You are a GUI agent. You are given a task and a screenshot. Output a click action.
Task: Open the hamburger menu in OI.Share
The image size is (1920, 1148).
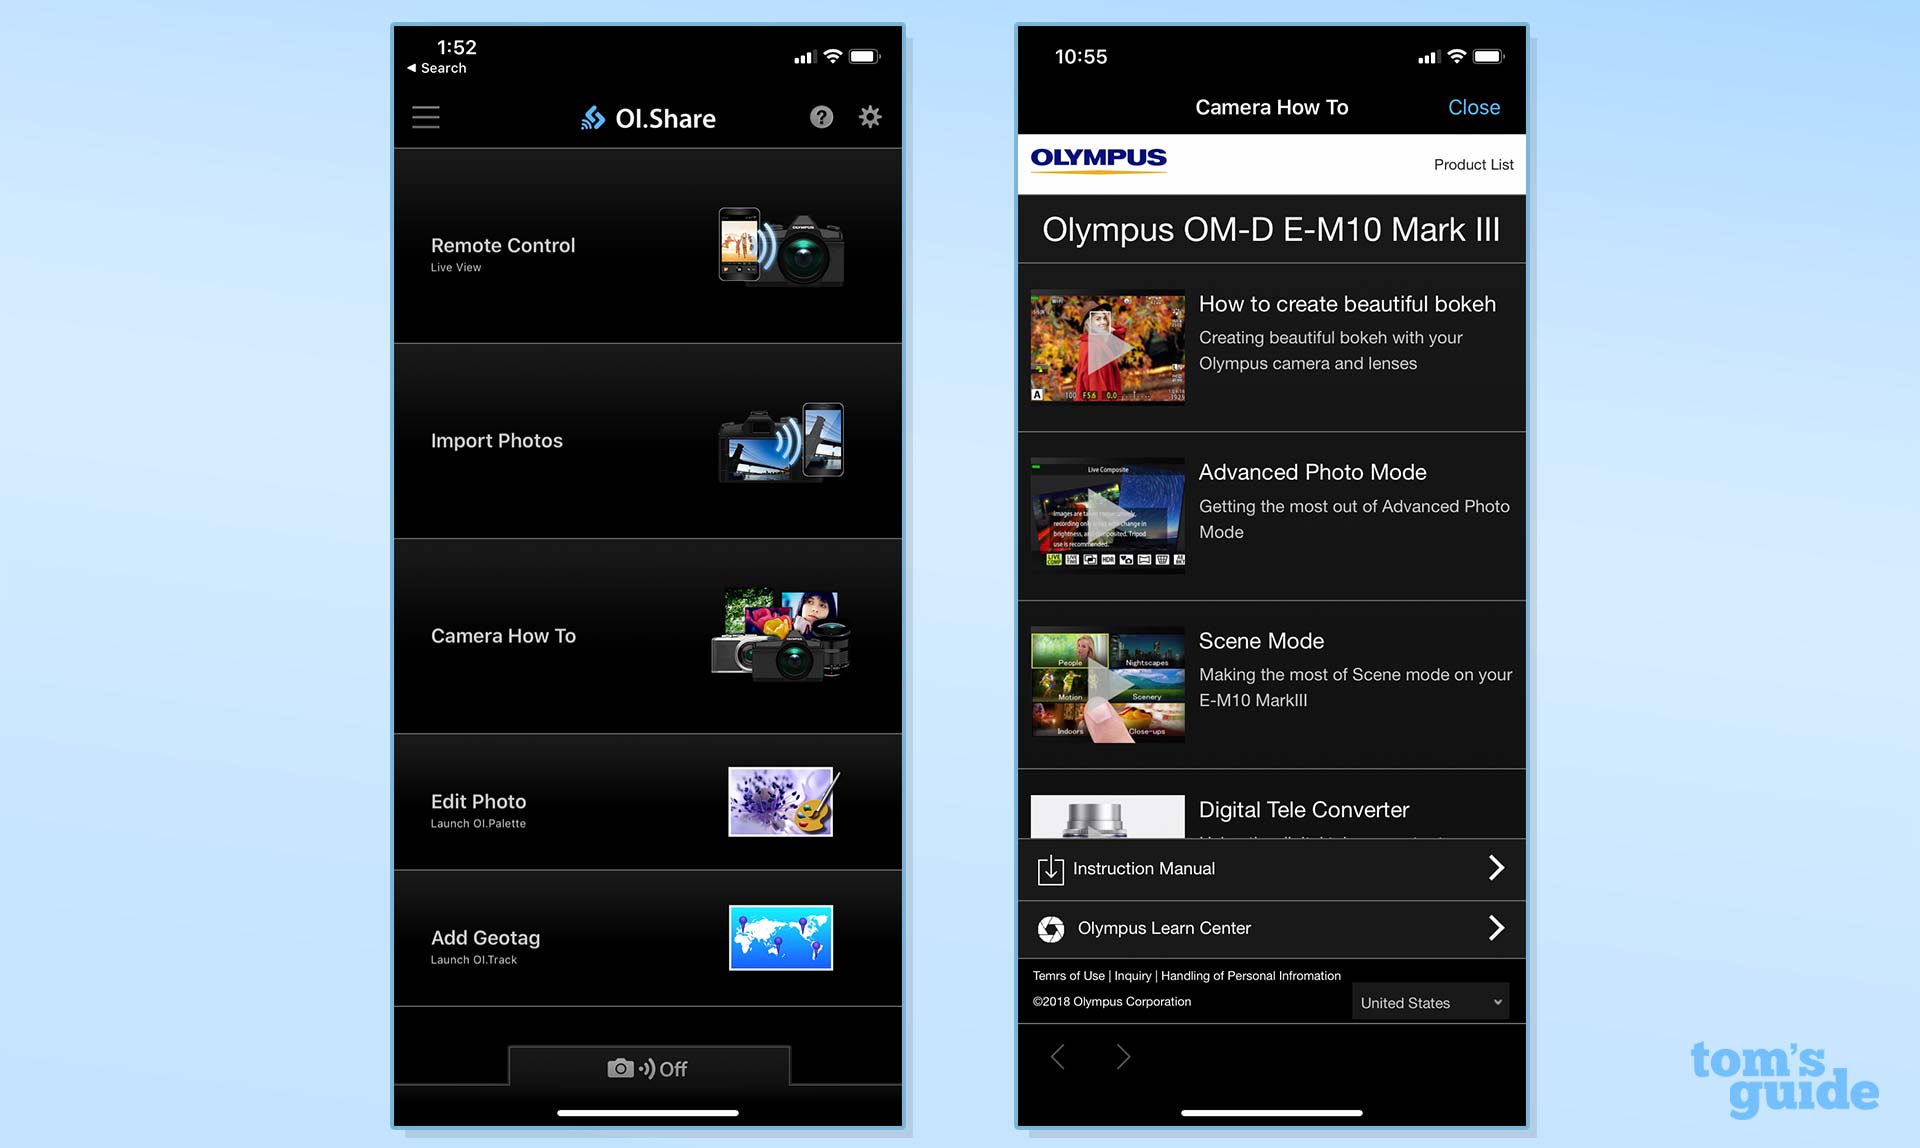click(x=426, y=116)
